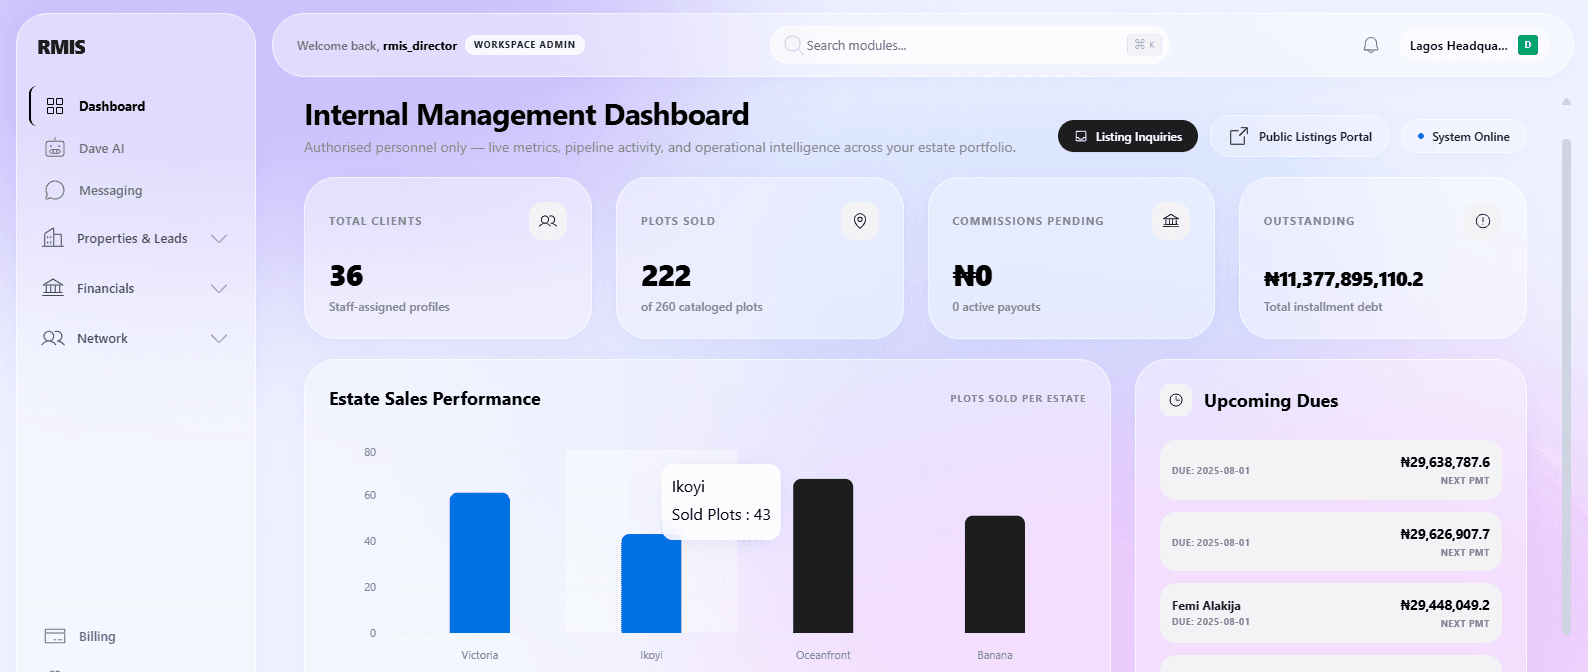Screen dimensions: 1588x672
Task: Click the Network people icon
Action: click(53, 338)
